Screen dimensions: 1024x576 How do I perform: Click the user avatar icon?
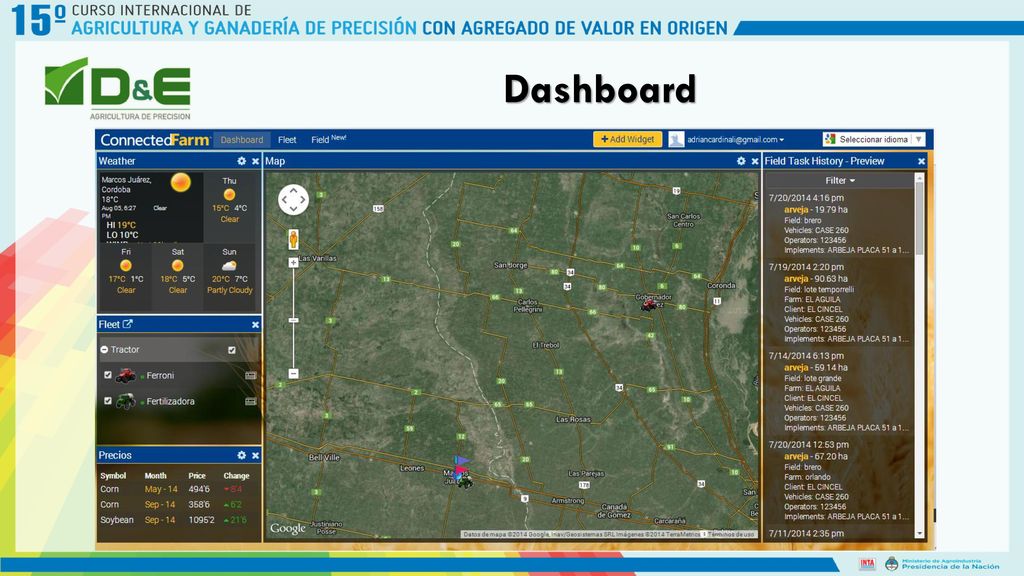click(676, 139)
